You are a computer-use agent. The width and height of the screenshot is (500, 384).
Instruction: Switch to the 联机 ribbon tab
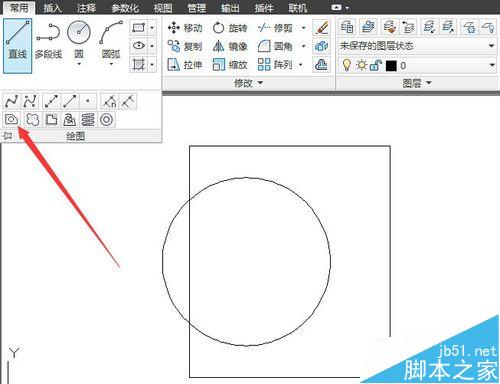298,8
